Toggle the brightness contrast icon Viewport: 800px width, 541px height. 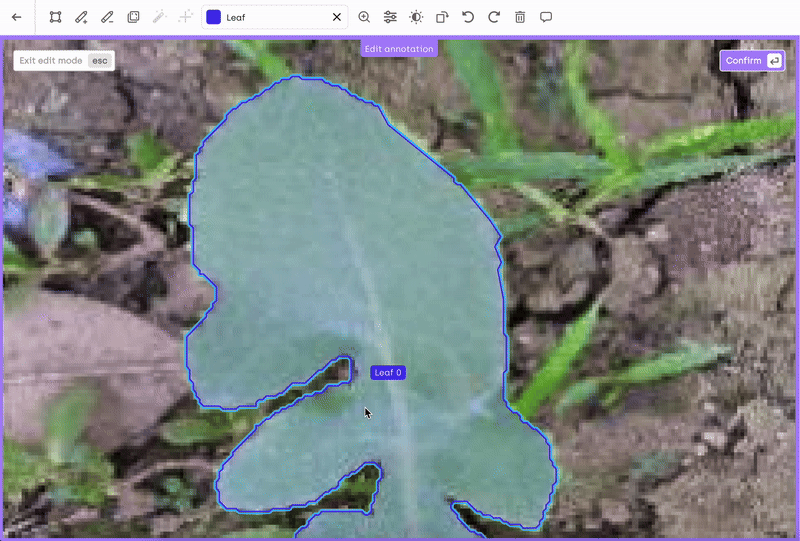coord(416,17)
